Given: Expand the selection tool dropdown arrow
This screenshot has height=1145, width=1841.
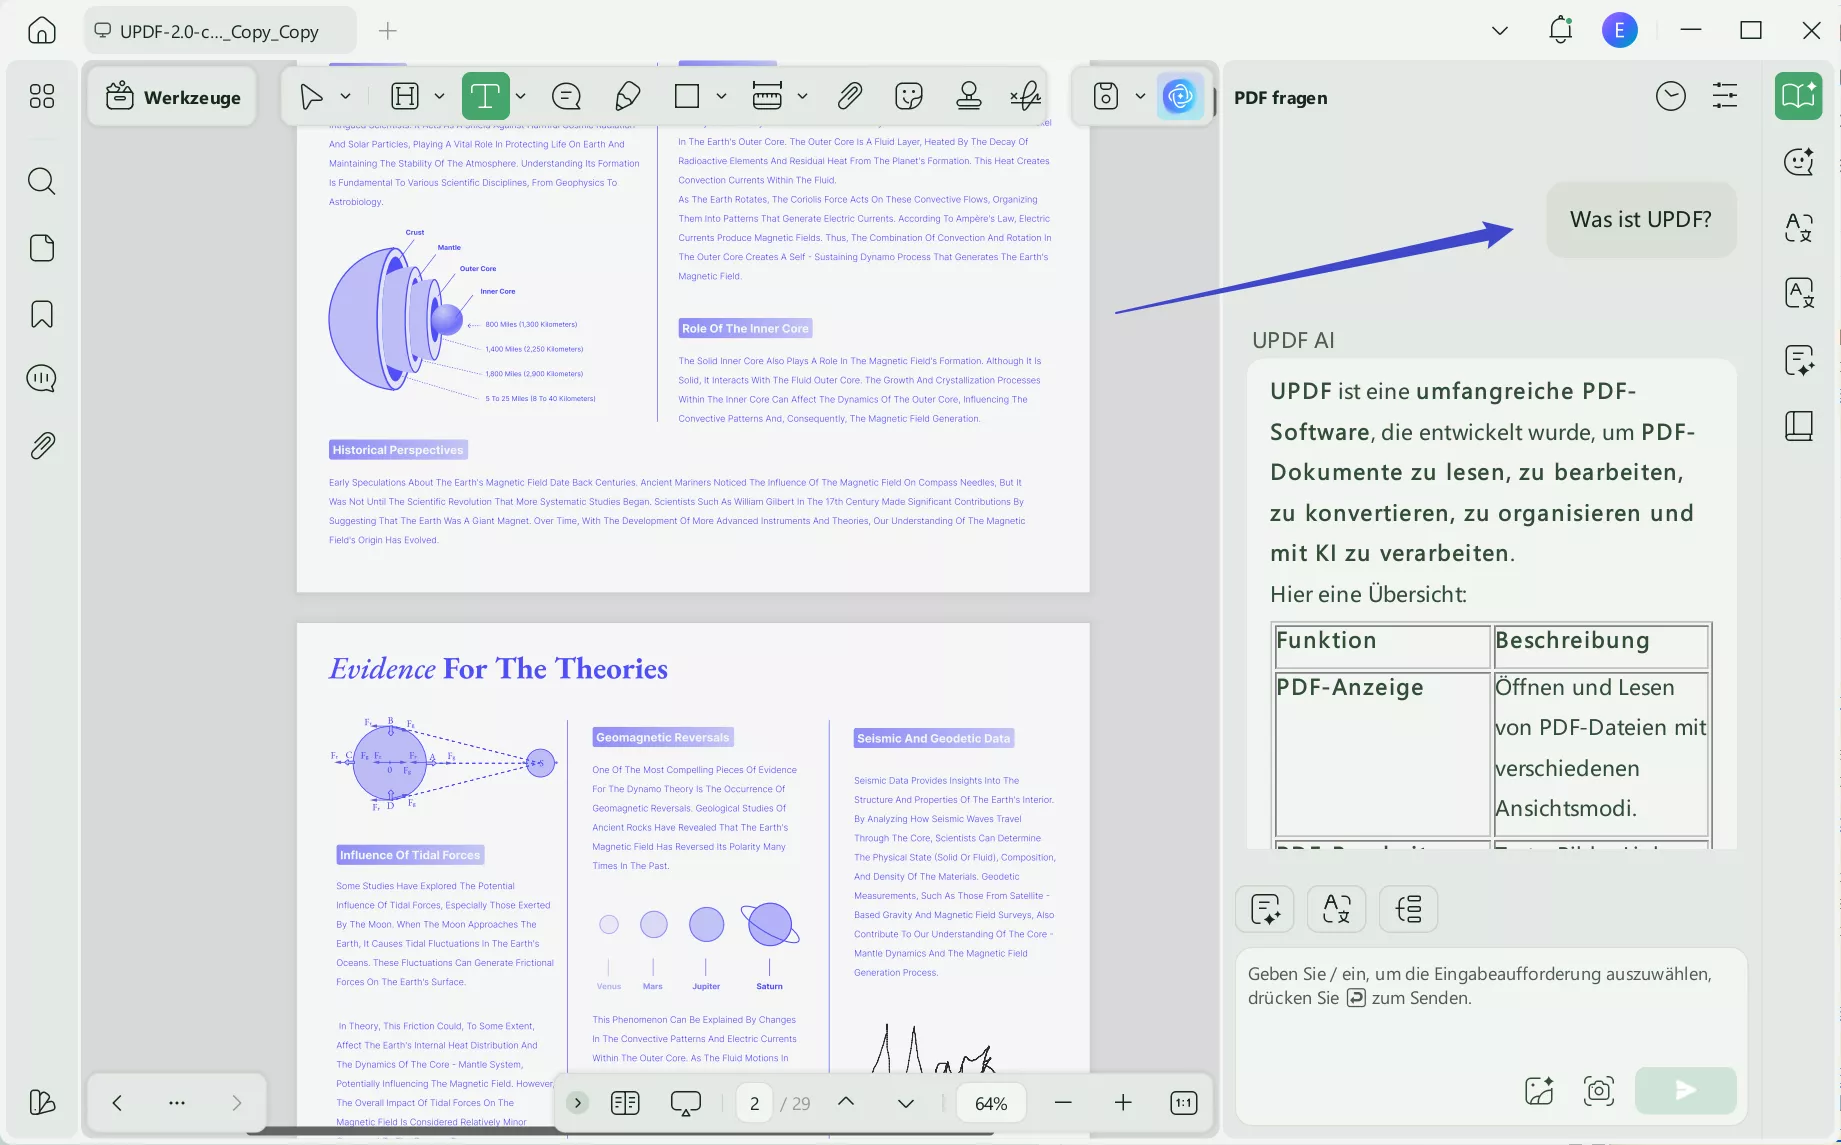Looking at the screenshot, I should (x=345, y=96).
